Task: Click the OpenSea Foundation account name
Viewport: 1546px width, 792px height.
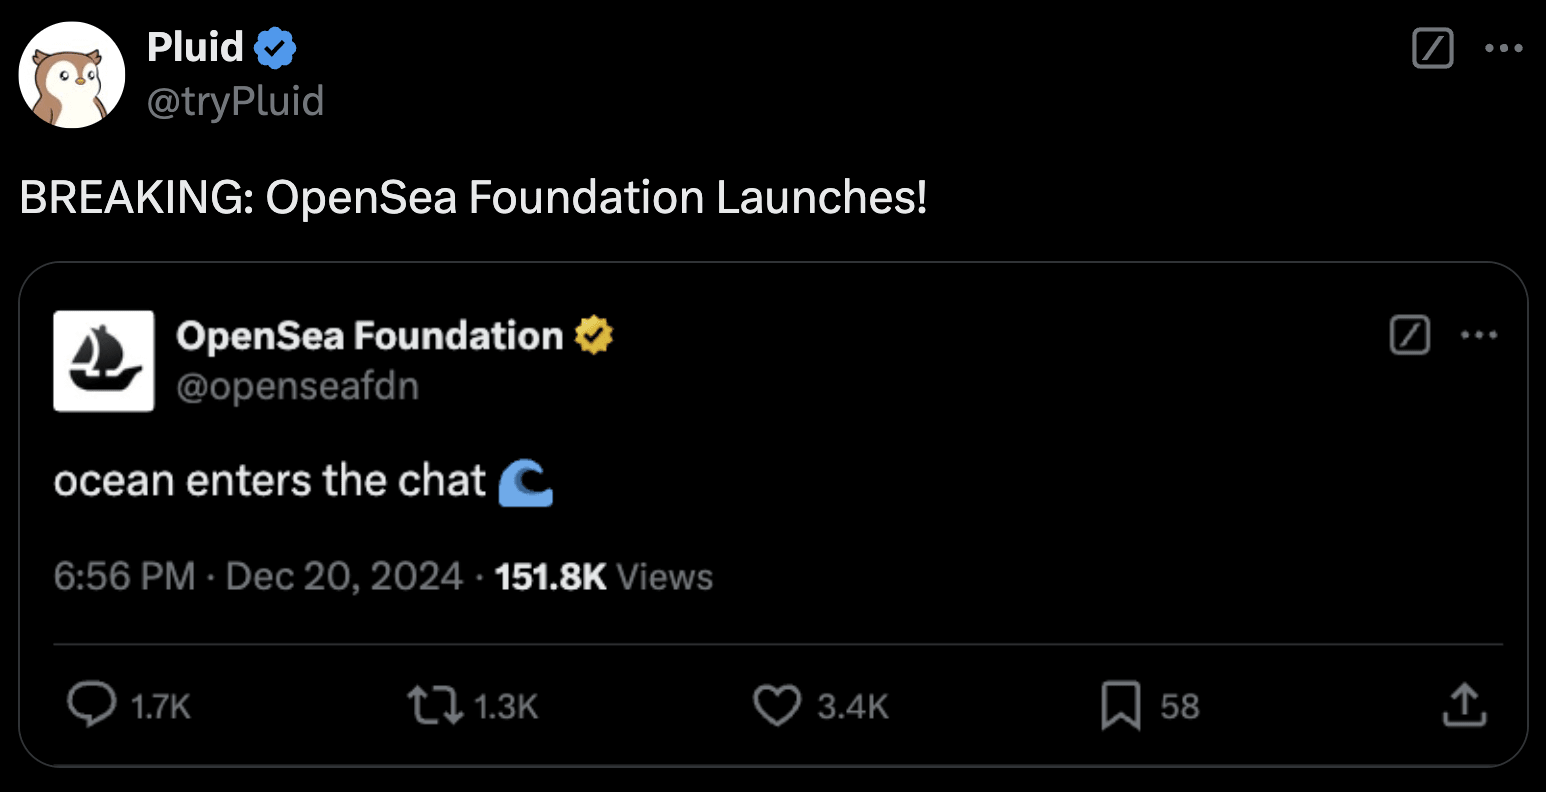Action: pos(369,336)
